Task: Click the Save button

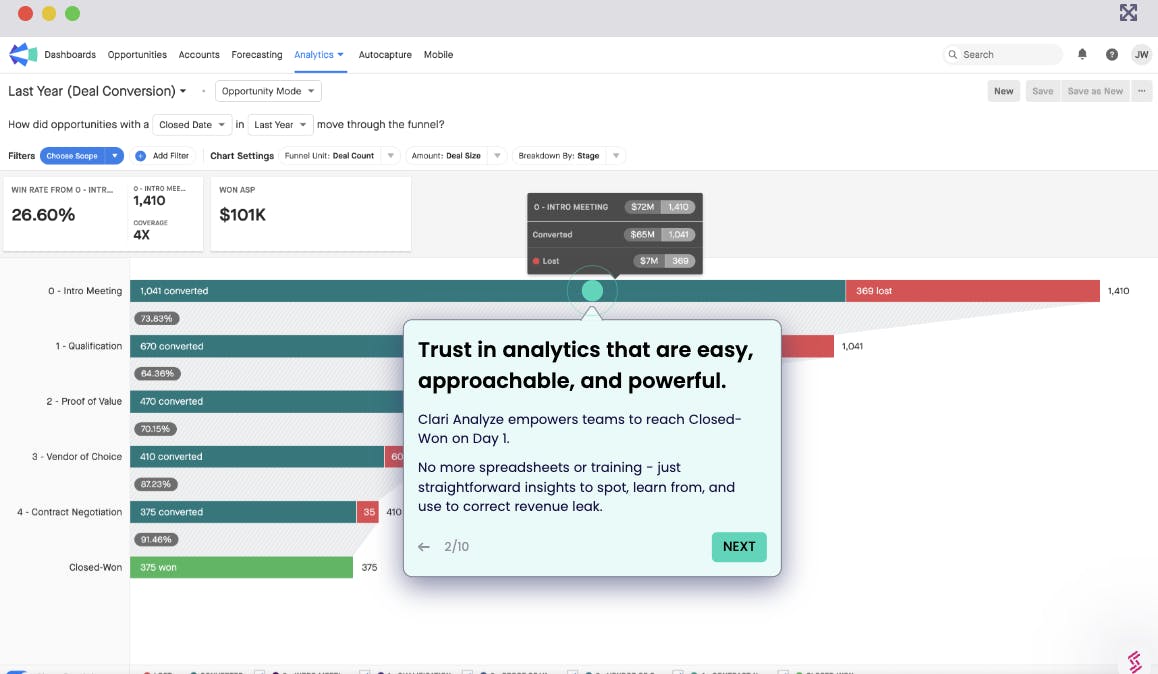Action: pyautogui.click(x=1042, y=91)
